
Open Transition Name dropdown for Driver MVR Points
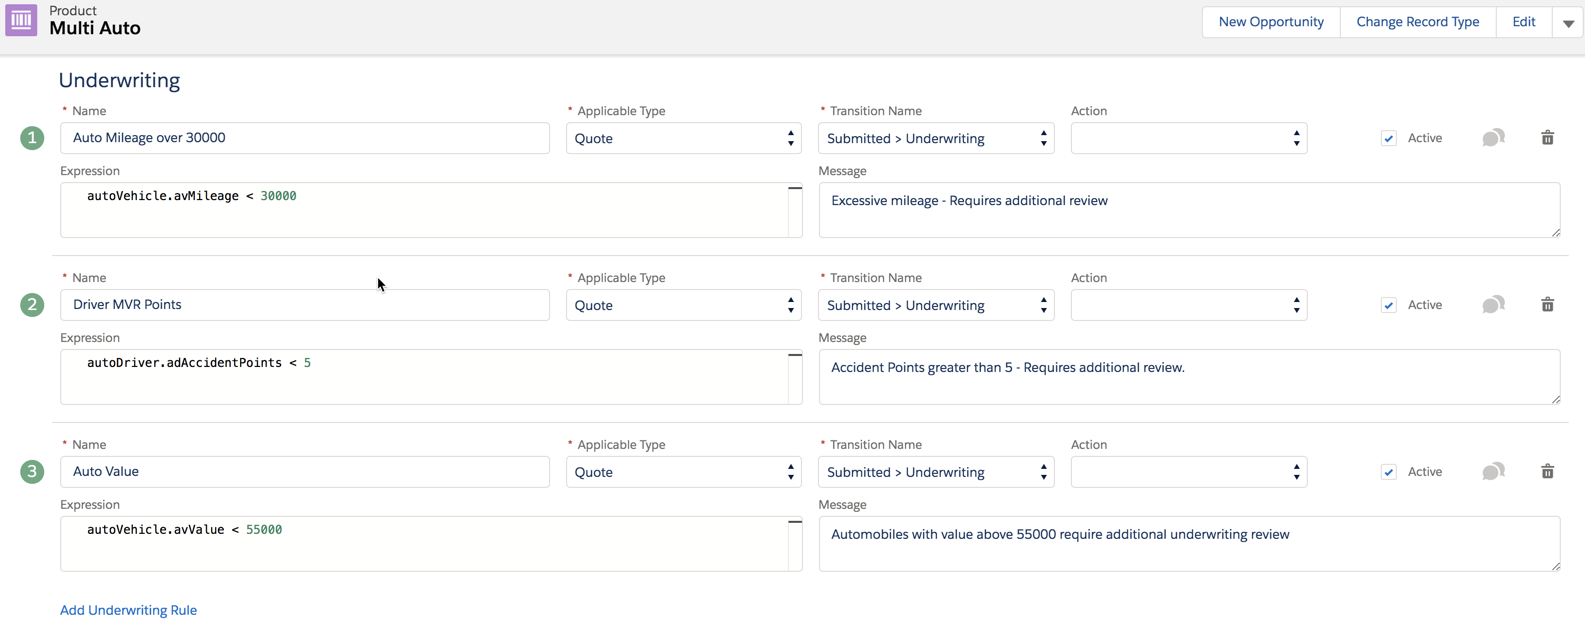(x=936, y=305)
